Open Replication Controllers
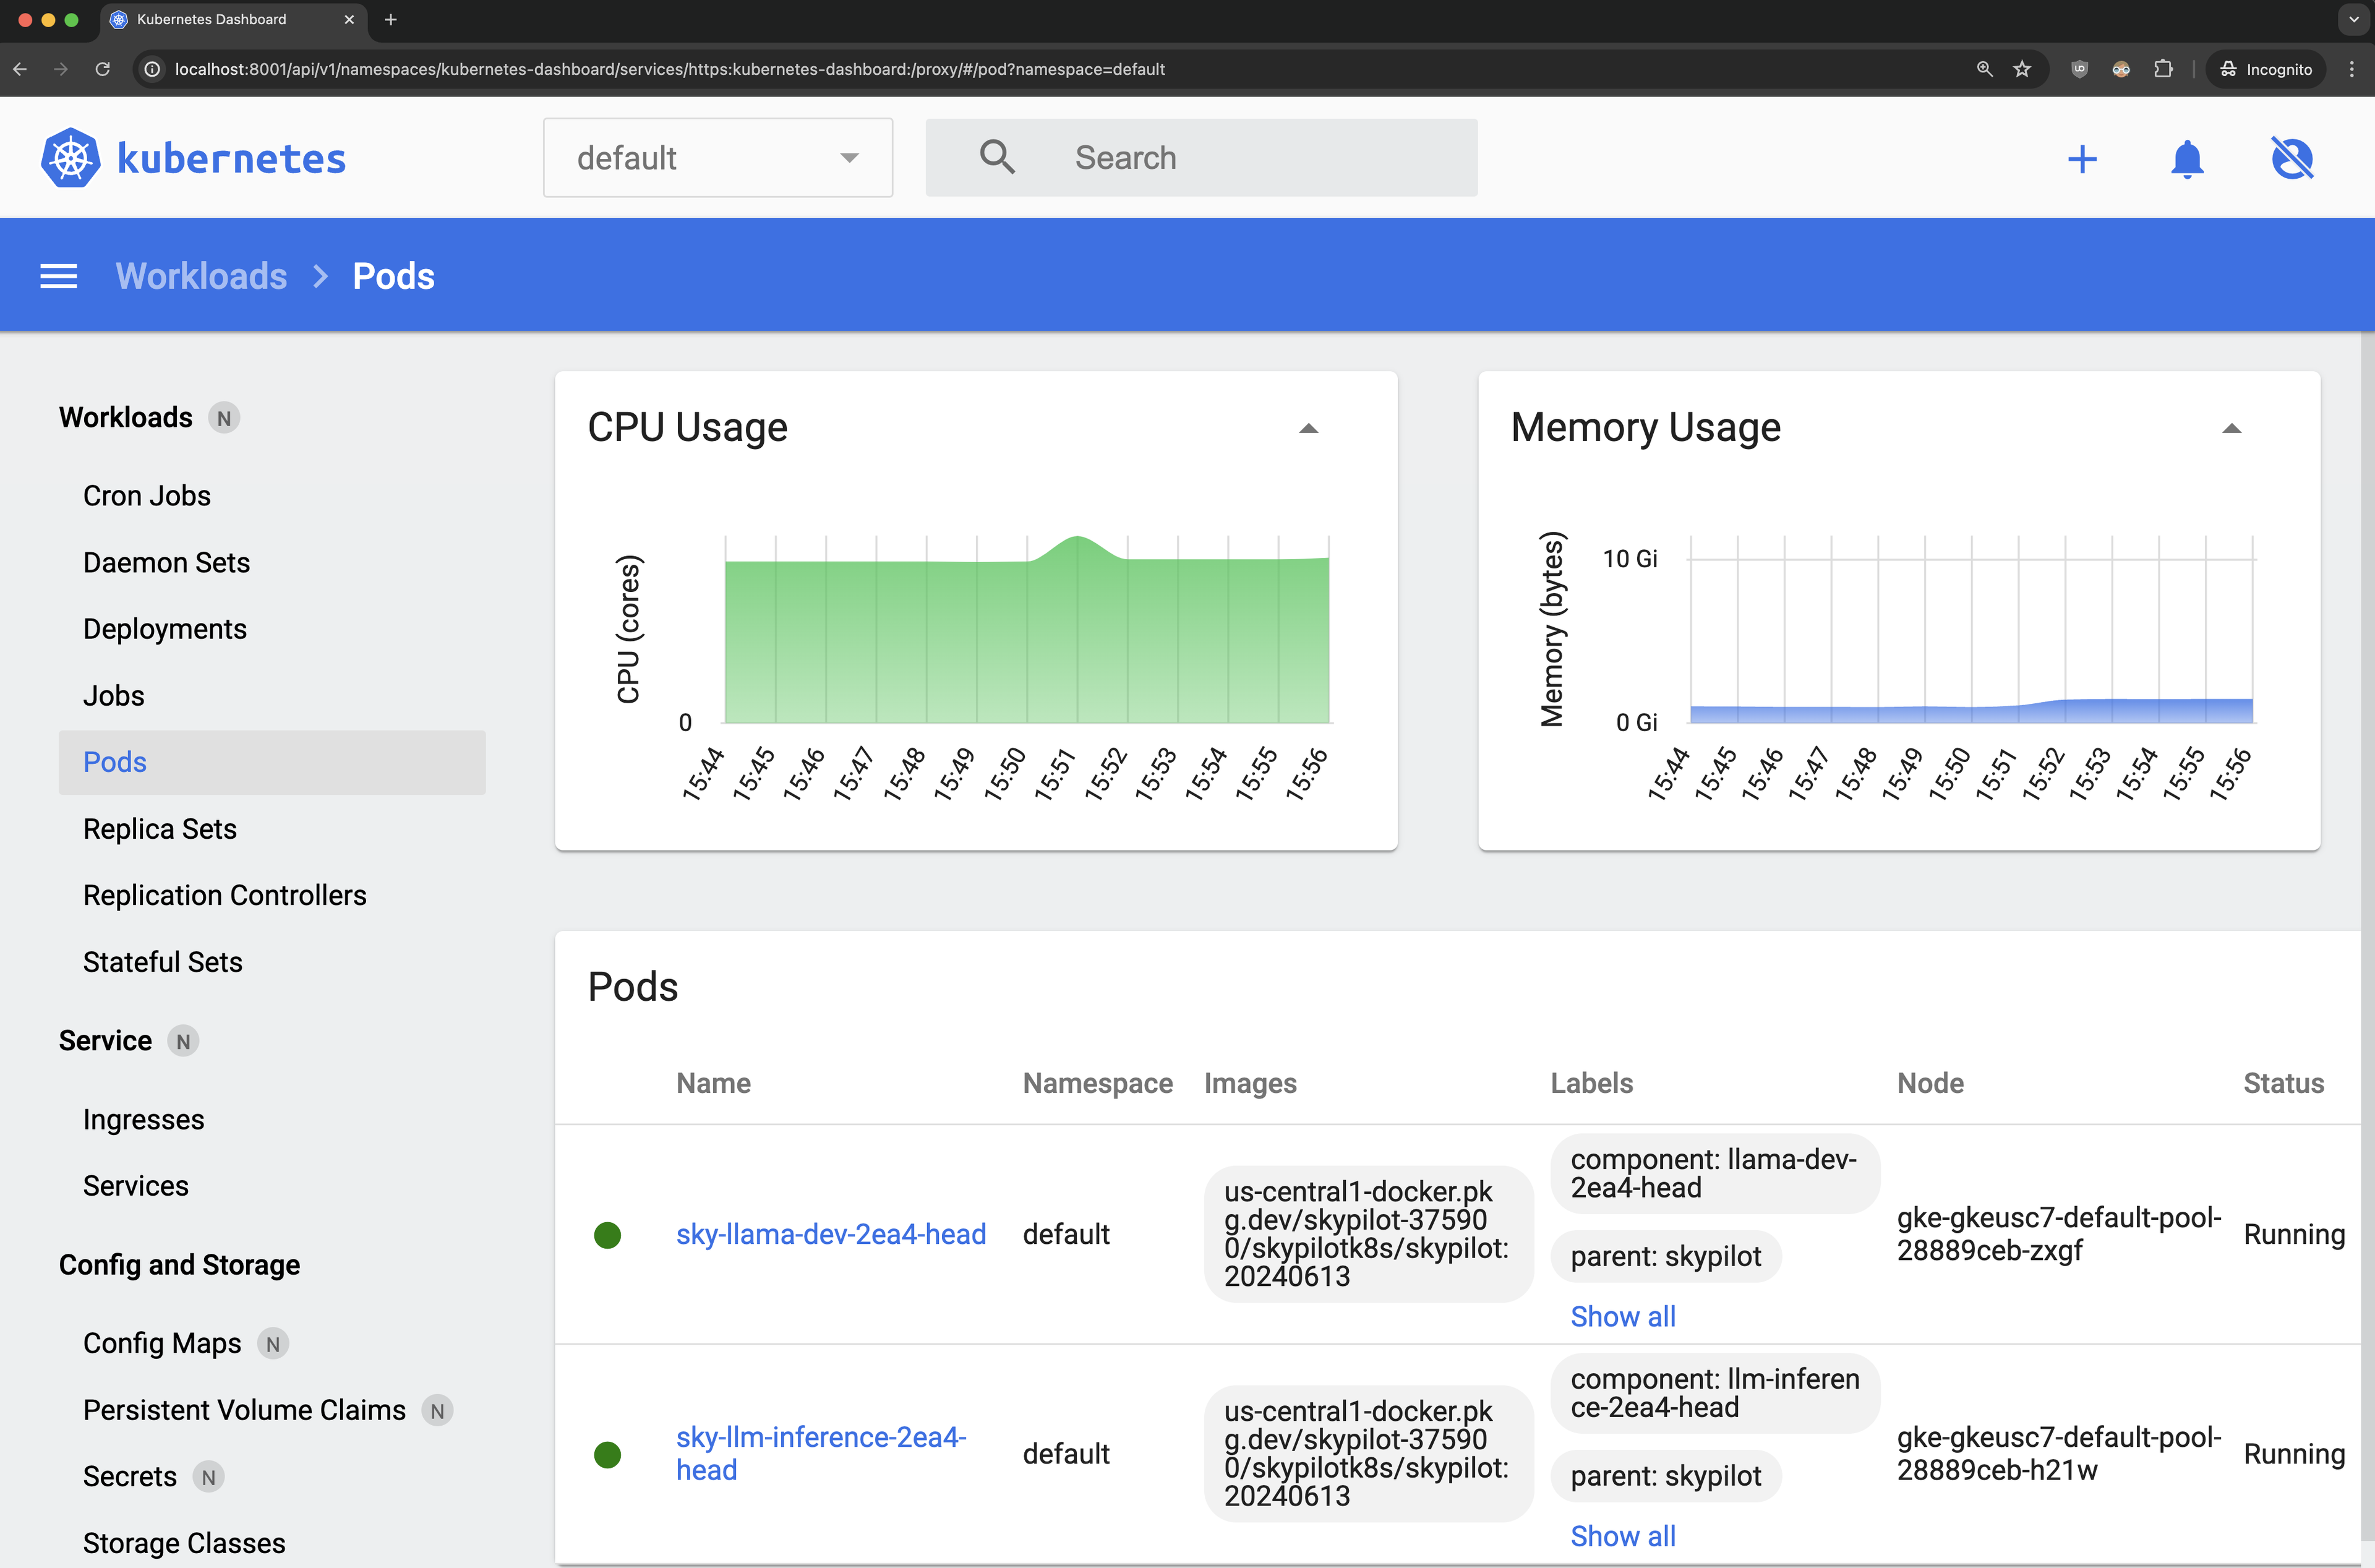The height and width of the screenshot is (1568, 2375). click(x=225, y=895)
